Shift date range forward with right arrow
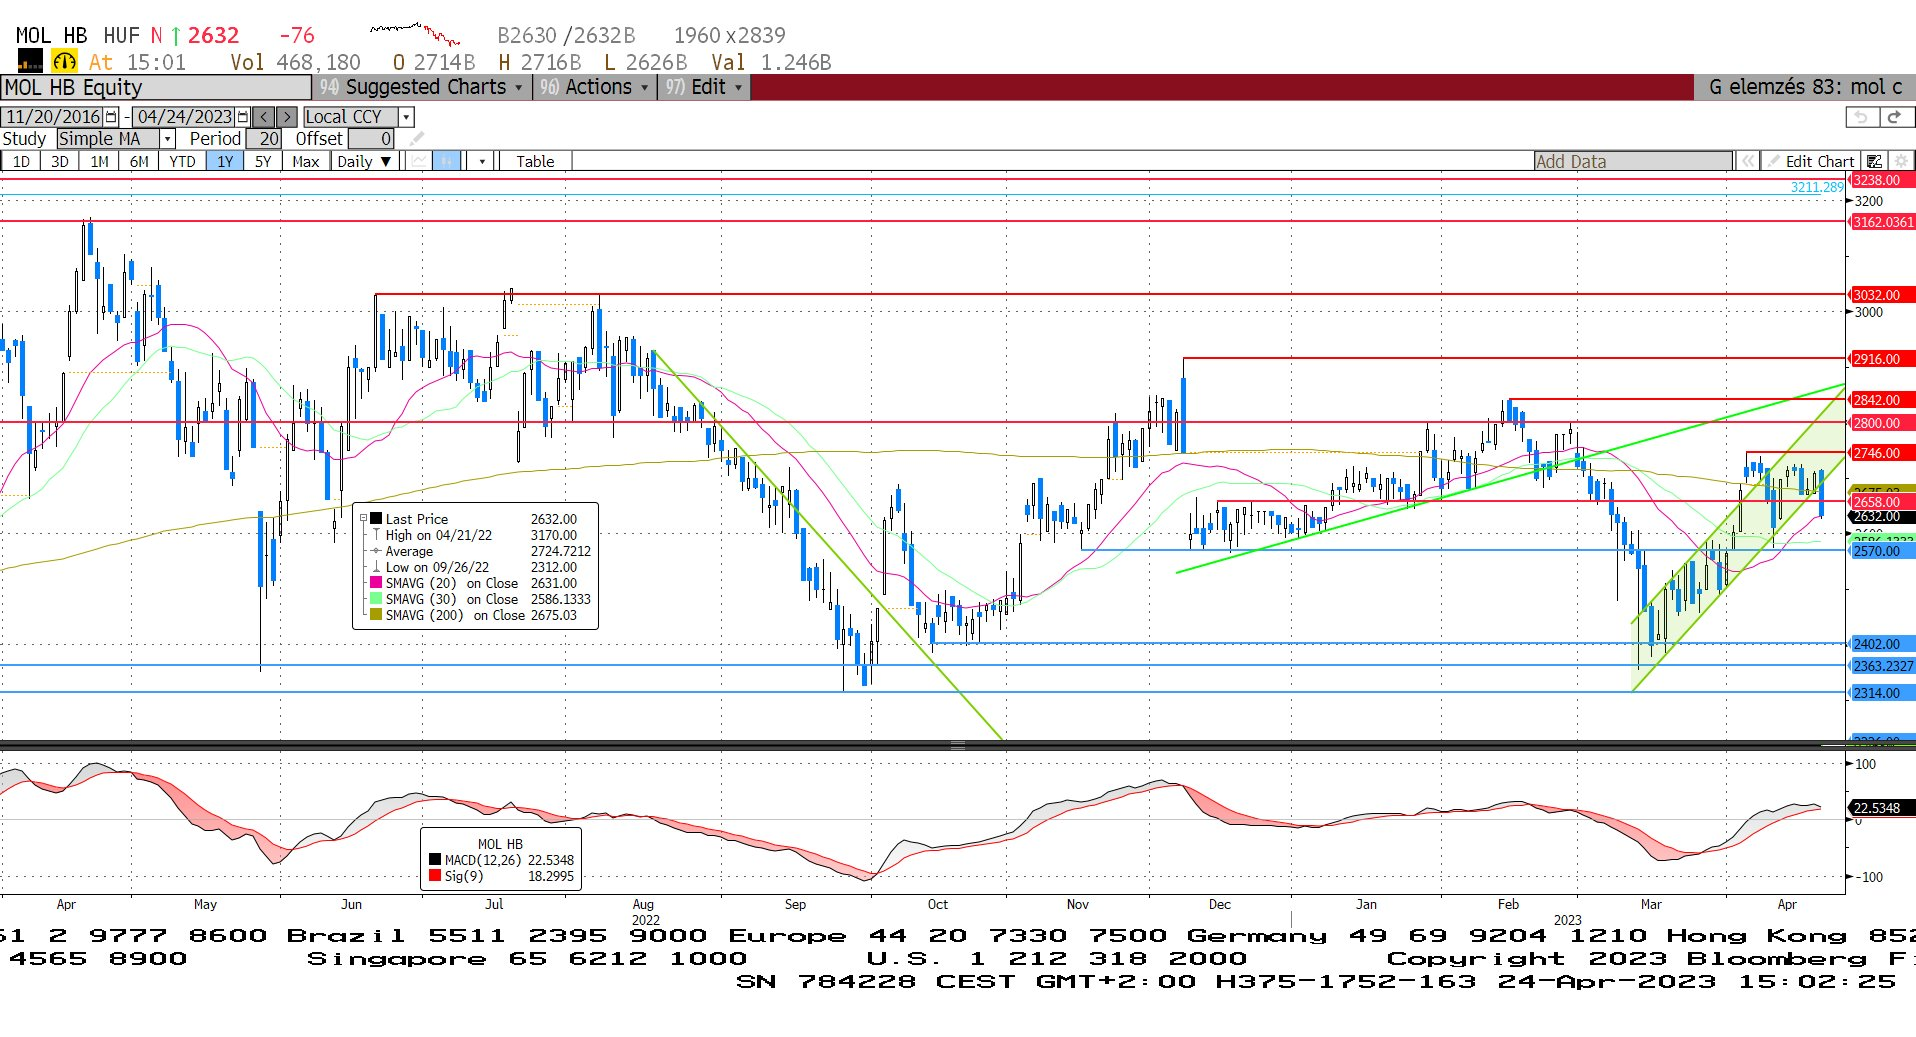Viewport: 1916px width, 1037px height. [287, 117]
